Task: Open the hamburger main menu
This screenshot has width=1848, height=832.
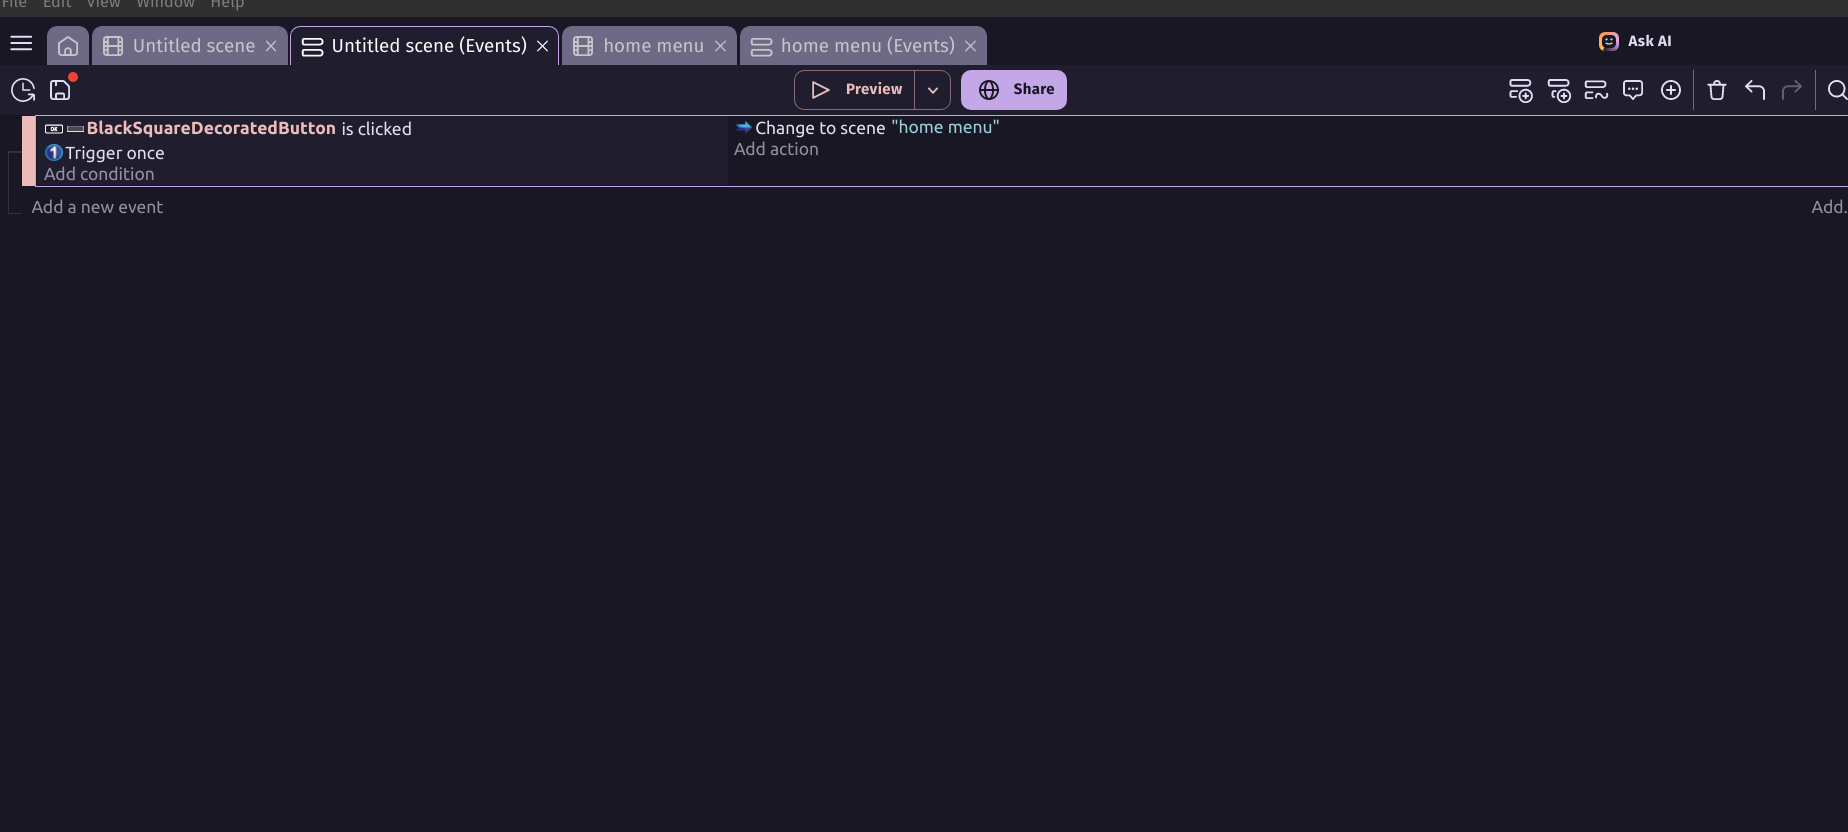Action: tap(21, 44)
